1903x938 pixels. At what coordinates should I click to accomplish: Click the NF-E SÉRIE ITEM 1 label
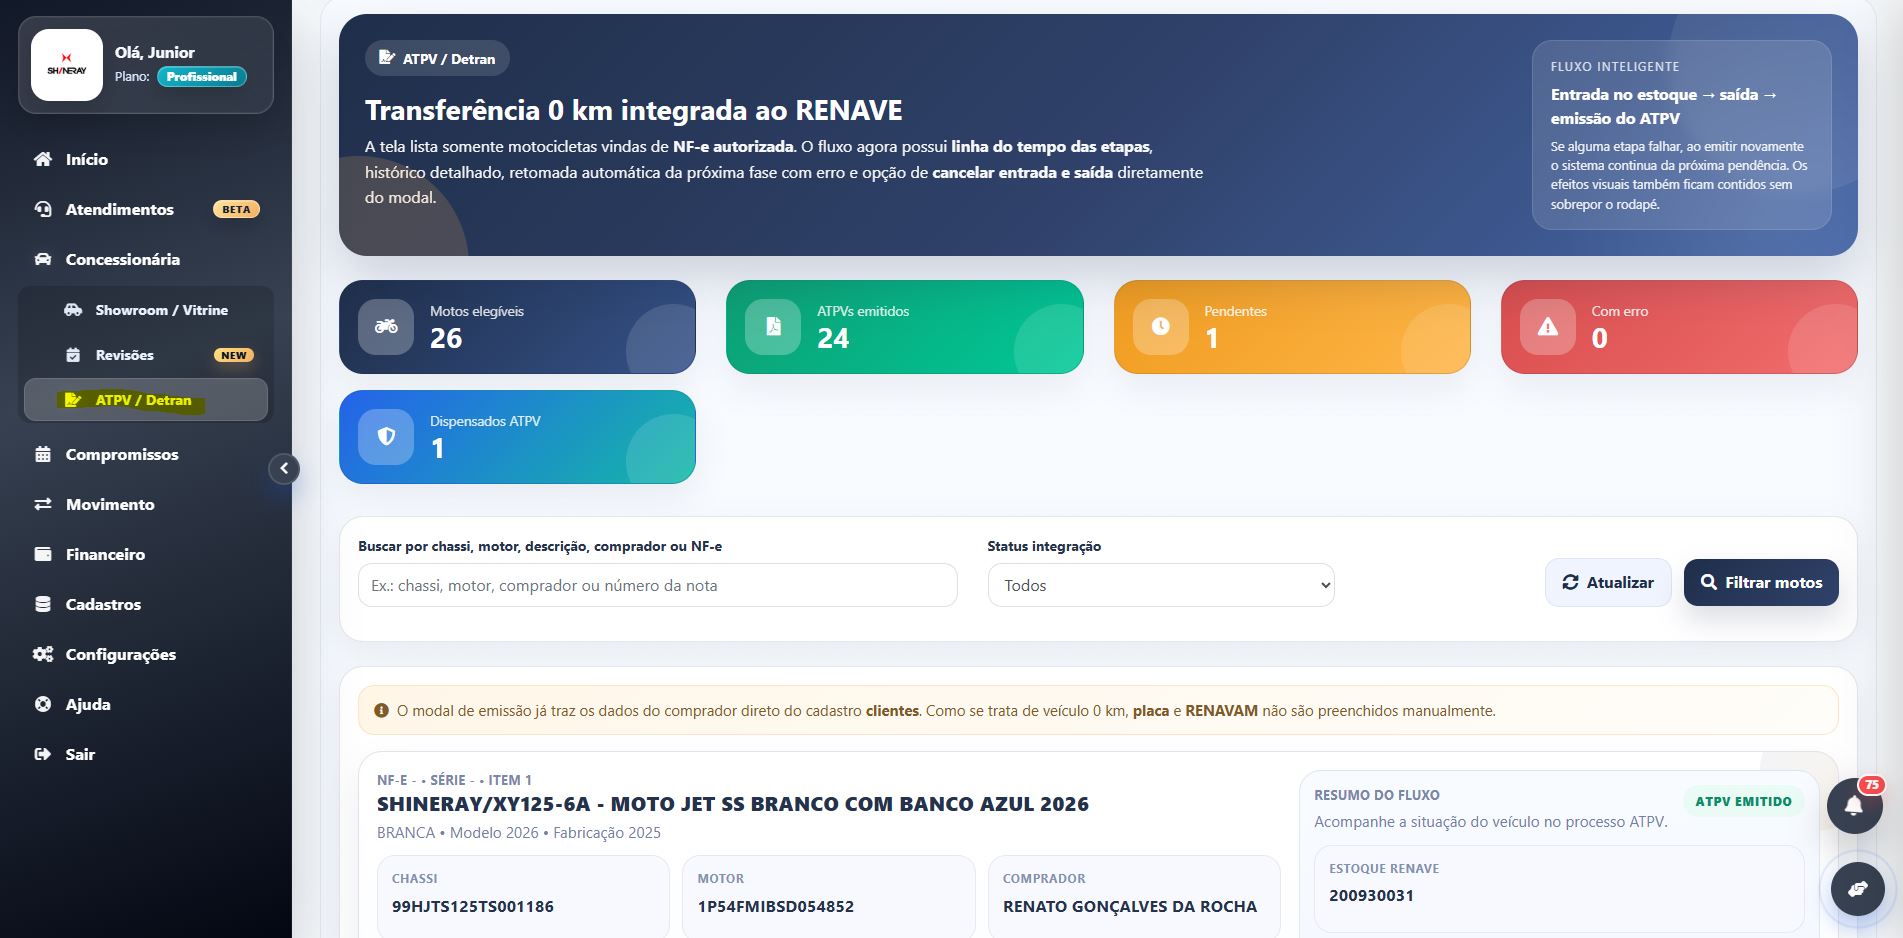coord(454,780)
